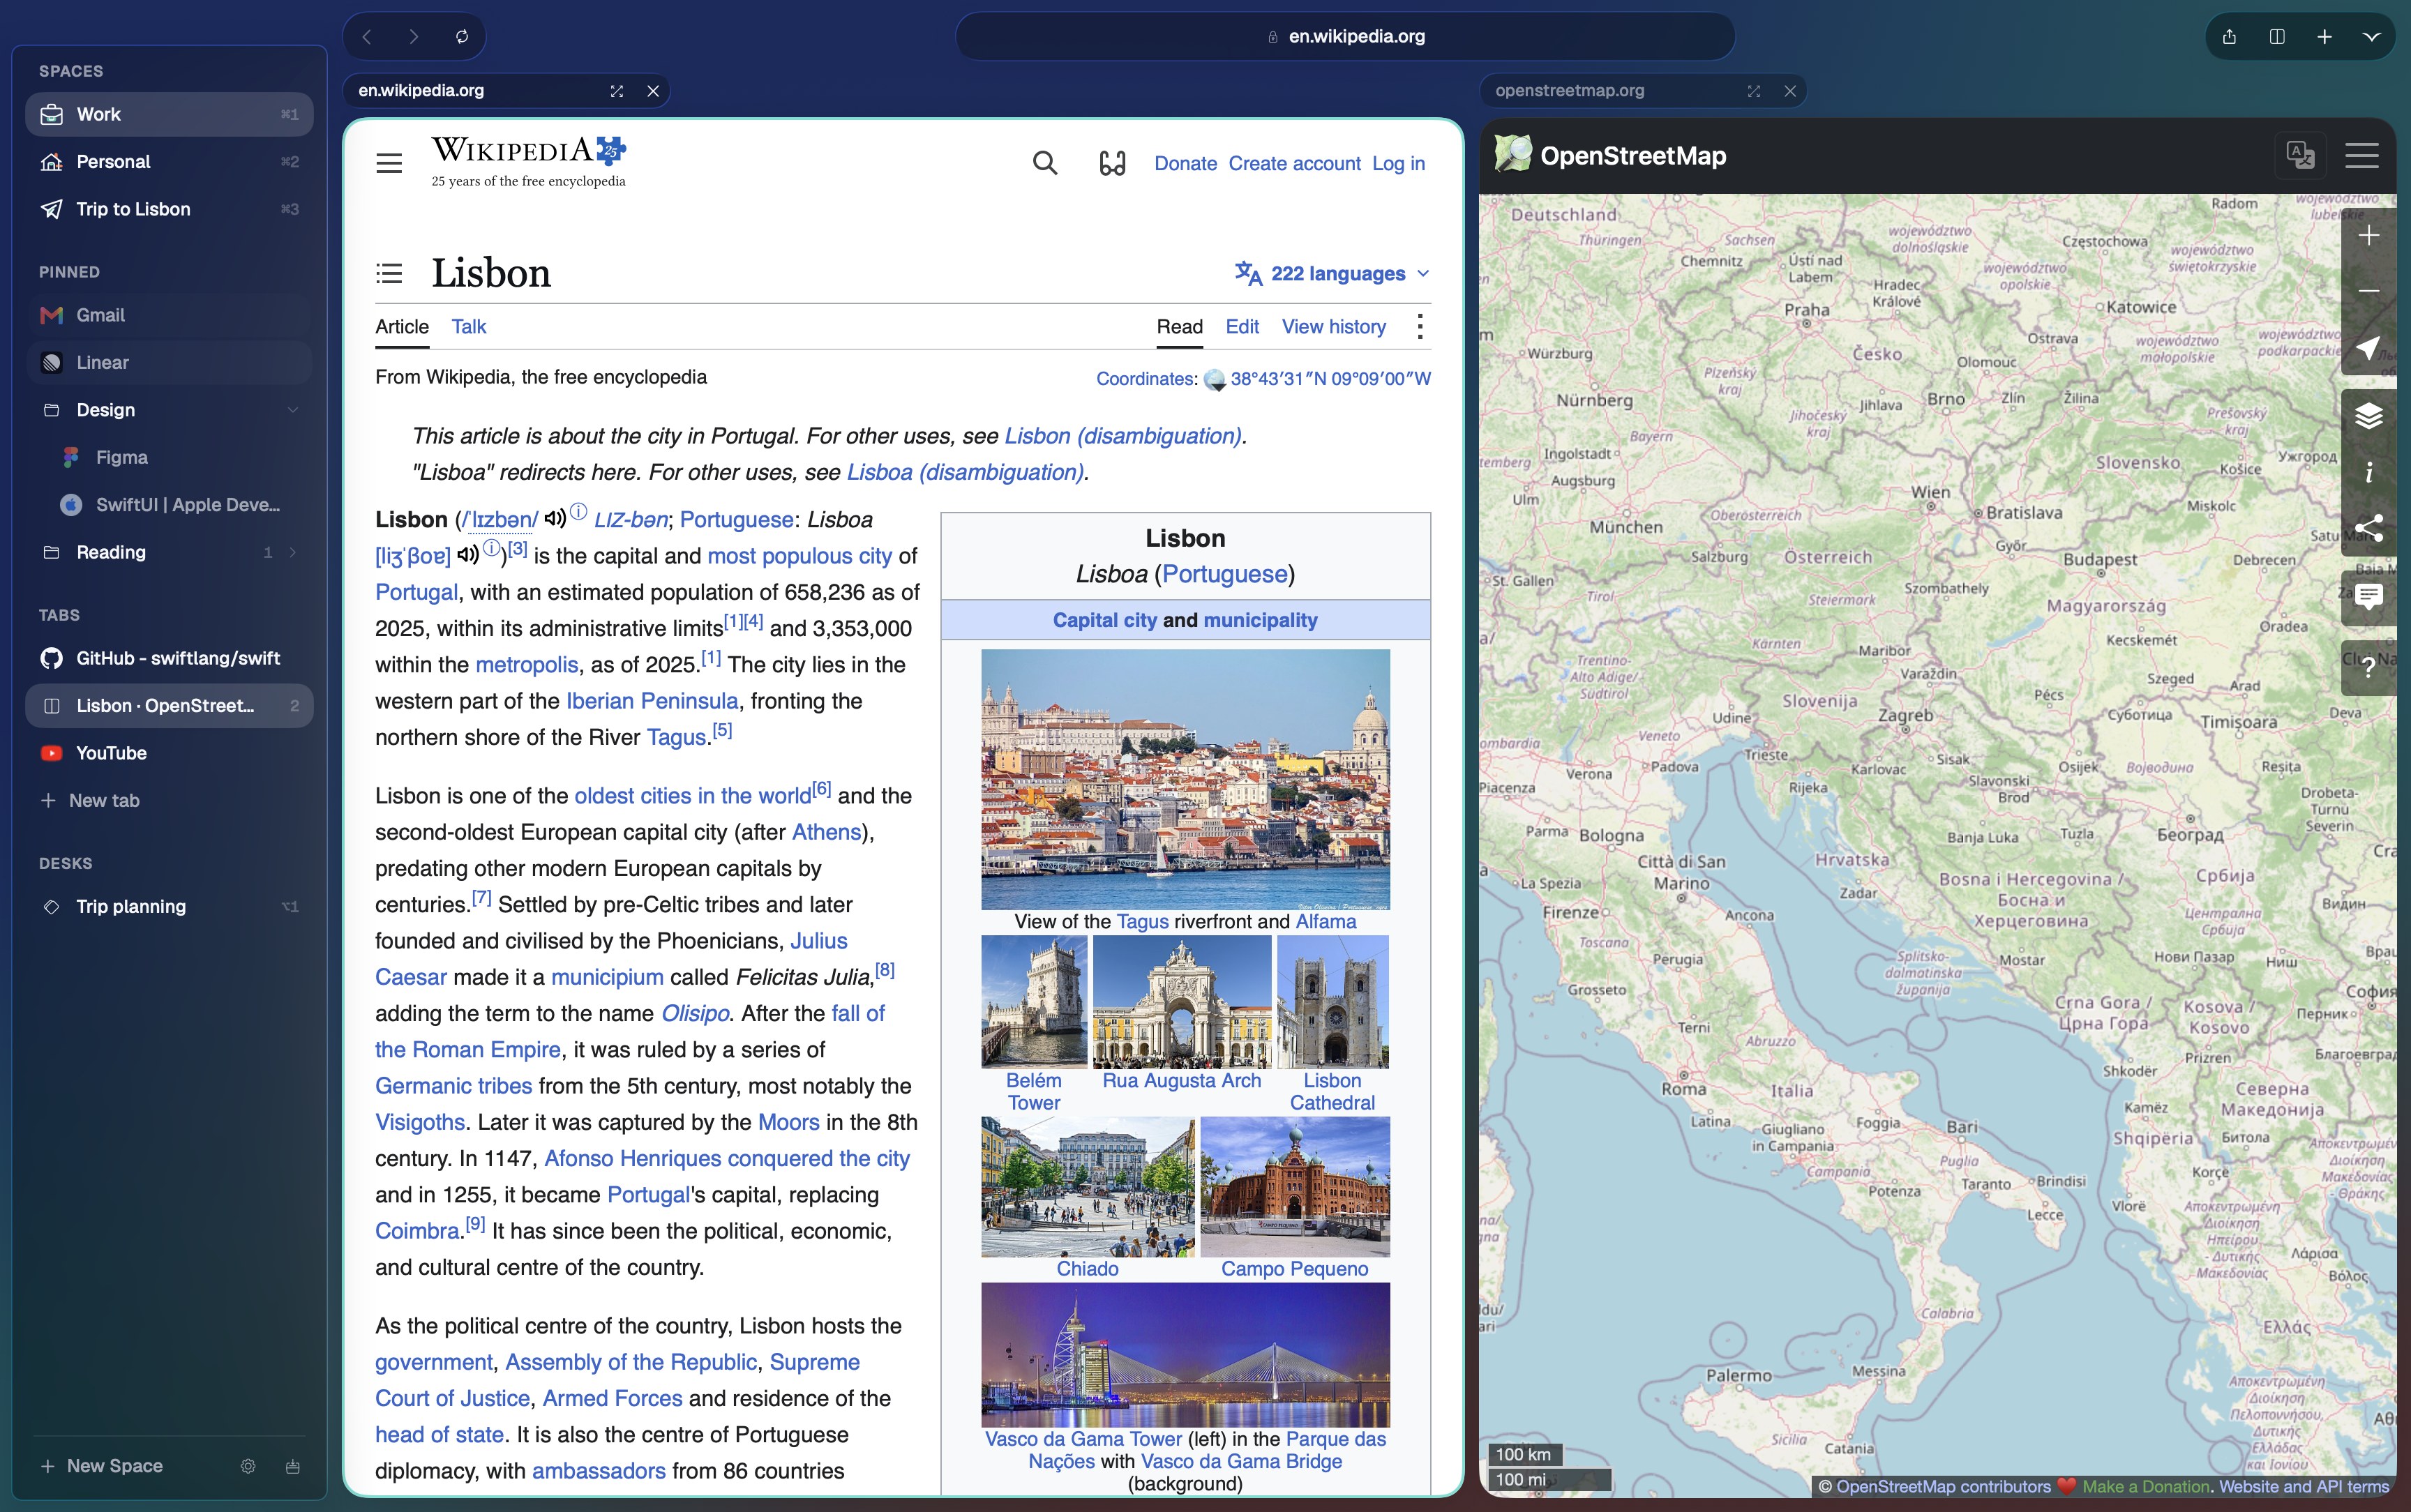Click the browser share icon
Image resolution: width=2411 pixels, height=1512 pixels.
click(x=2229, y=37)
